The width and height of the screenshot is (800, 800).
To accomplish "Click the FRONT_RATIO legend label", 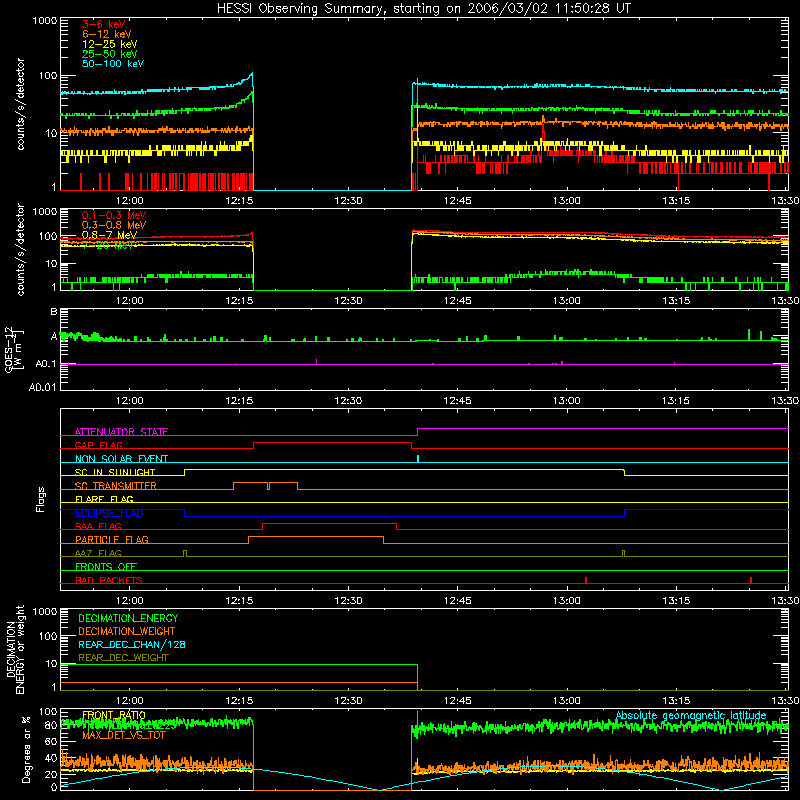I will 114,715.
